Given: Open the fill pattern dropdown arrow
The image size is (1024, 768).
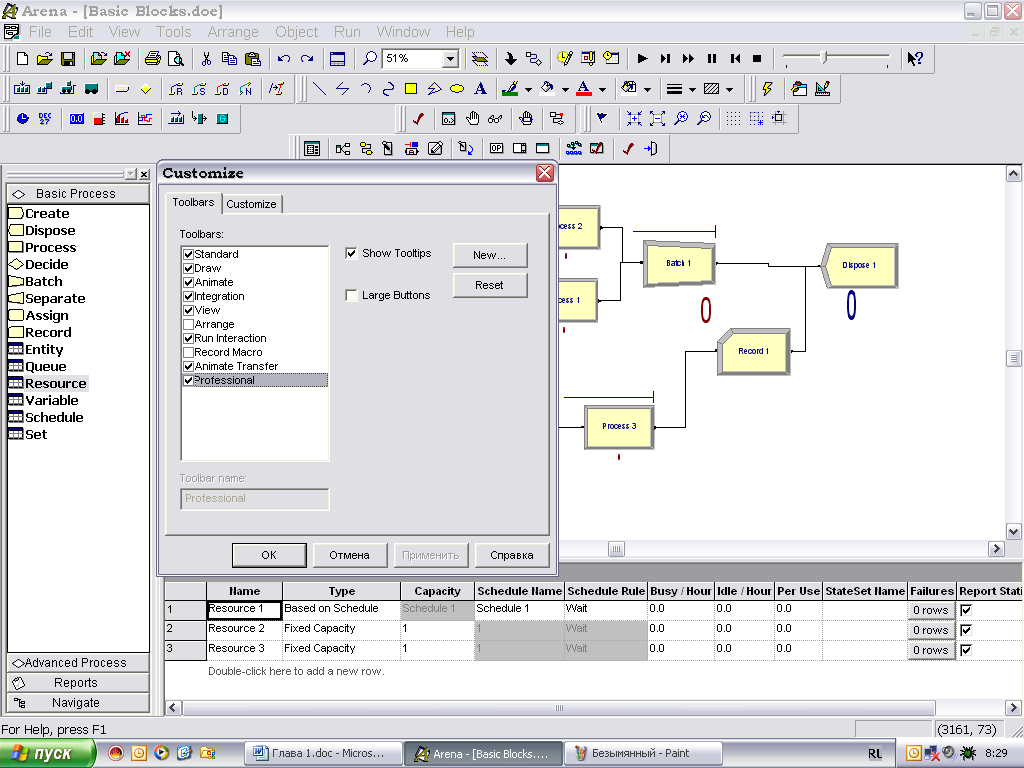Looking at the screenshot, I should click(729, 89).
